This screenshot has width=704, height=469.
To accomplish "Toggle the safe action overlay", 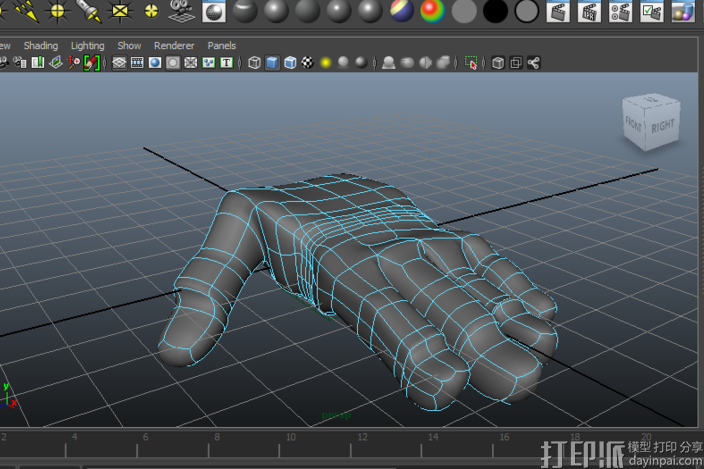I will click(x=208, y=63).
